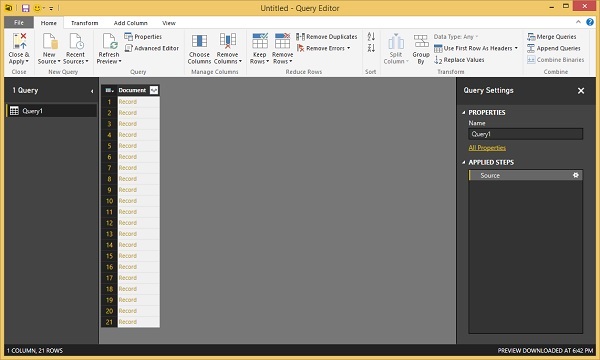Image resolution: width=600 pixels, height=360 pixels.
Task: Open the All Properties link
Action: (487, 148)
